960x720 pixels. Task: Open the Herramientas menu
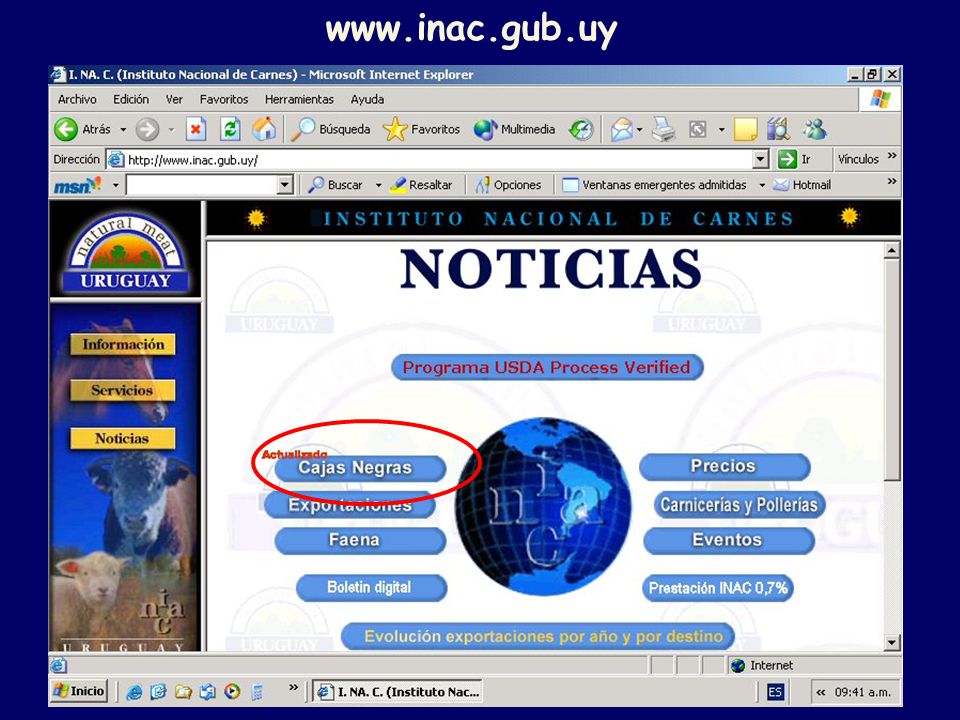[x=299, y=99]
